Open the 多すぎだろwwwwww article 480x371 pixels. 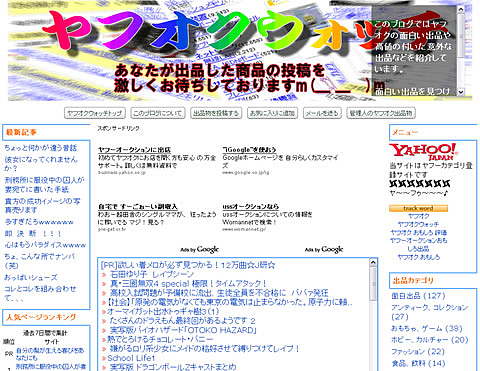click(39, 222)
